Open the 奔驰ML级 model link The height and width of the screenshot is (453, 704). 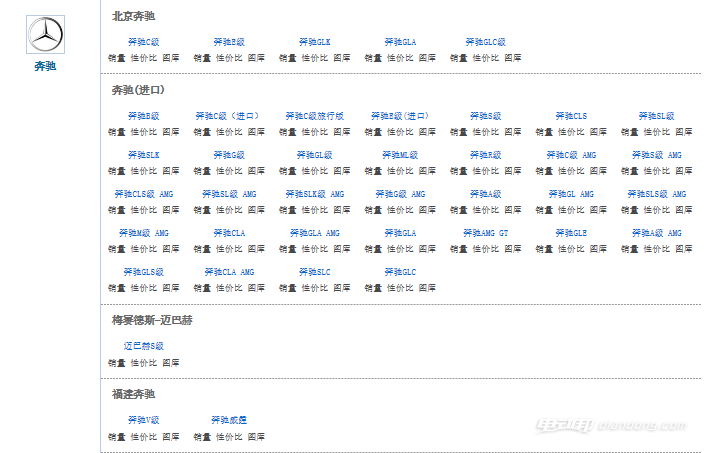click(399, 155)
